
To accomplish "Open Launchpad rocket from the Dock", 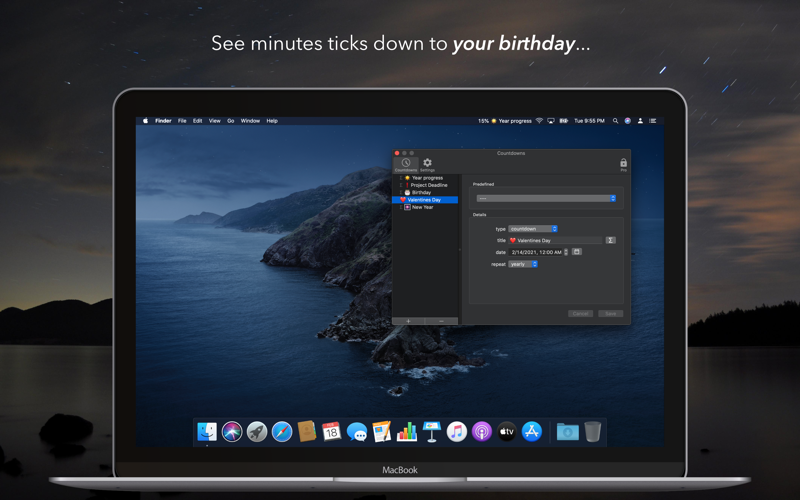I will [x=257, y=432].
